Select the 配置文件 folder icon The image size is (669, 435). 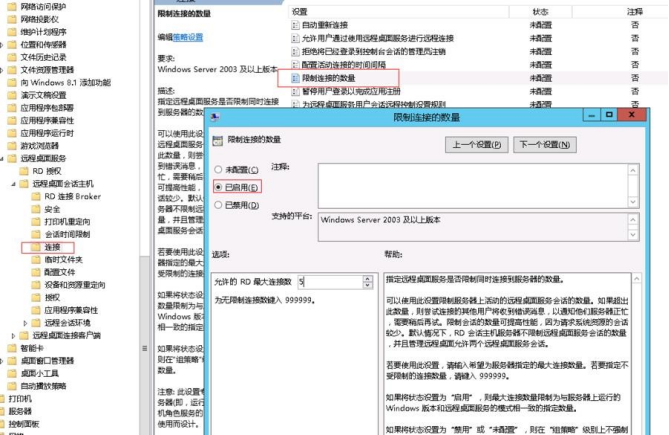pos(36,272)
